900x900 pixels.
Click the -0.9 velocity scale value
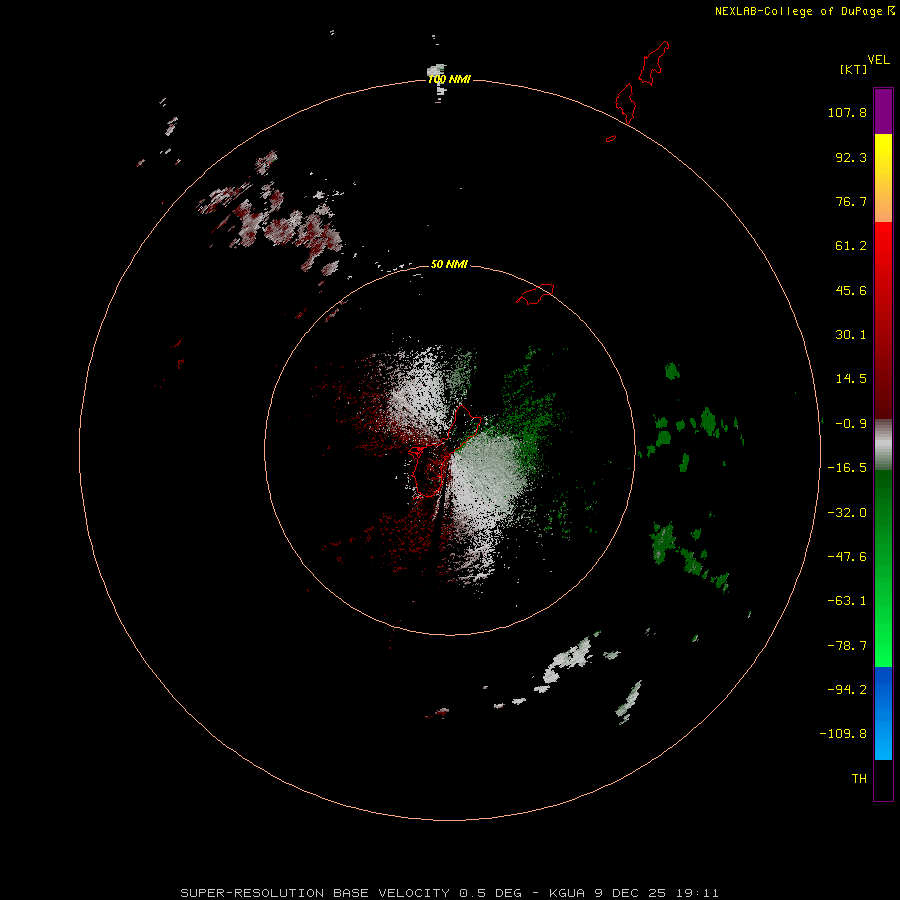pos(851,424)
